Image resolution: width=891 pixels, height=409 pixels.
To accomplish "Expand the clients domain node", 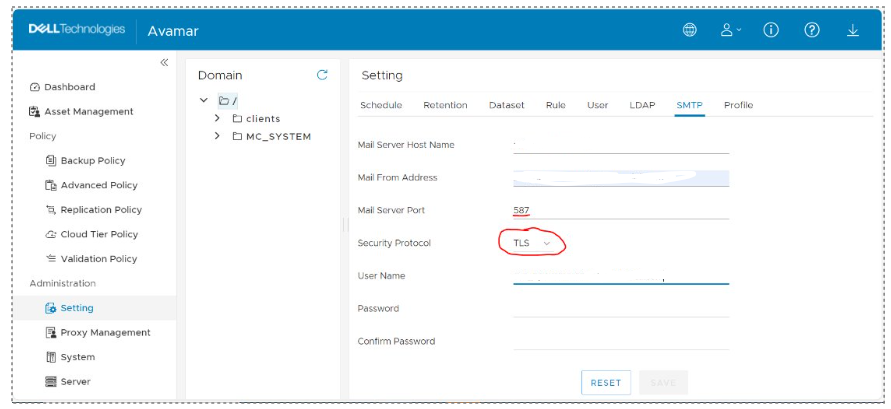I will click(x=217, y=118).
